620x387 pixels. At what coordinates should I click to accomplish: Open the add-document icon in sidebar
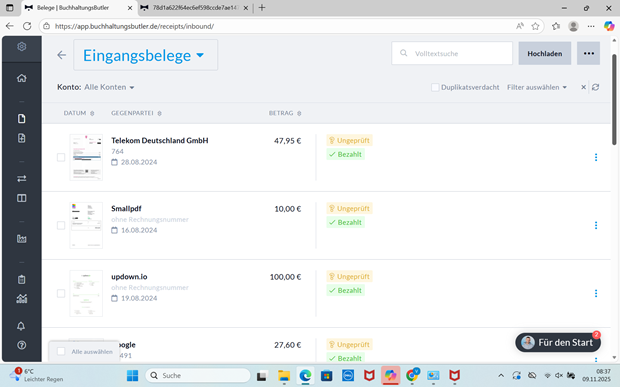pyautogui.click(x=21, y=138)
